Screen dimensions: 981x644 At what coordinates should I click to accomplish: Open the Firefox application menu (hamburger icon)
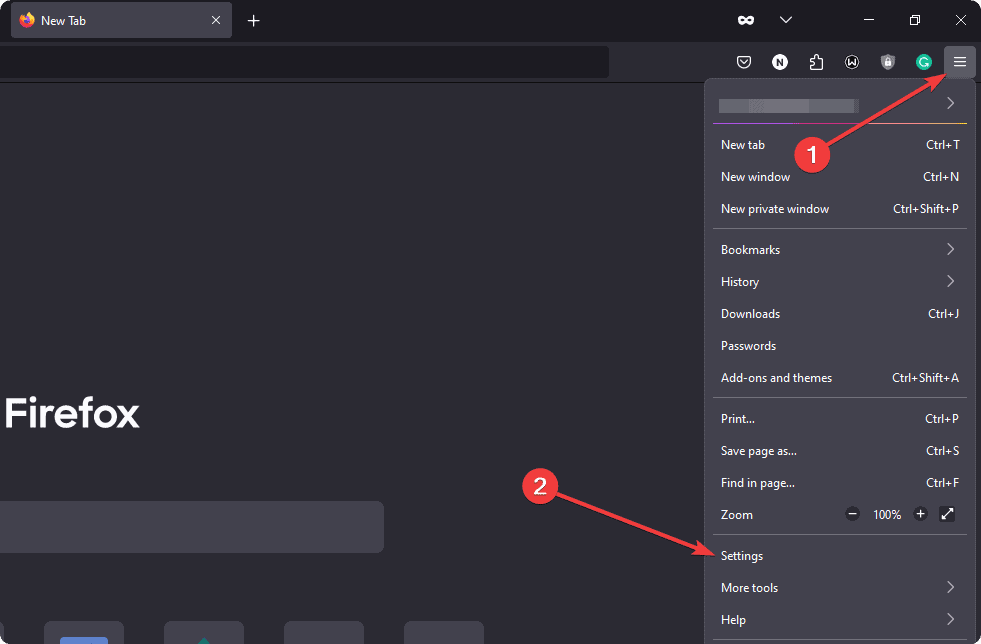point(959,61)
